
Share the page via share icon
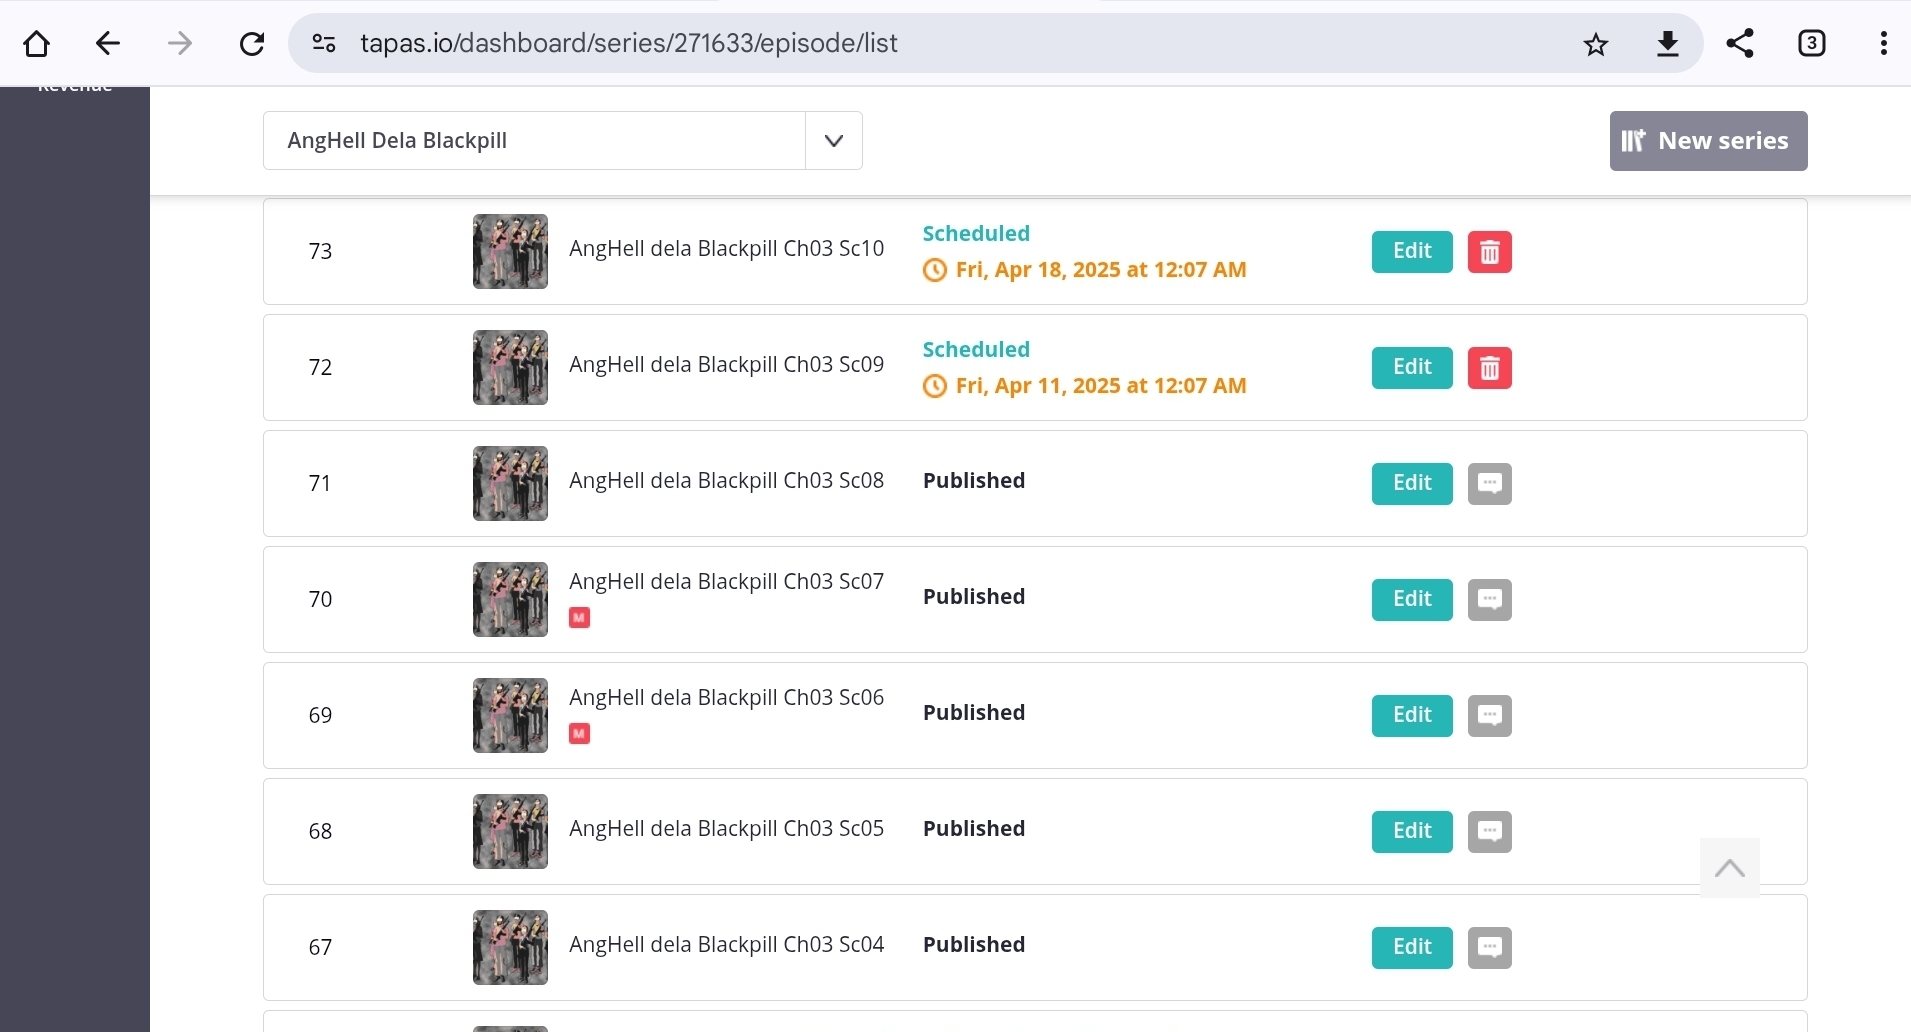tap(1740, 44)
